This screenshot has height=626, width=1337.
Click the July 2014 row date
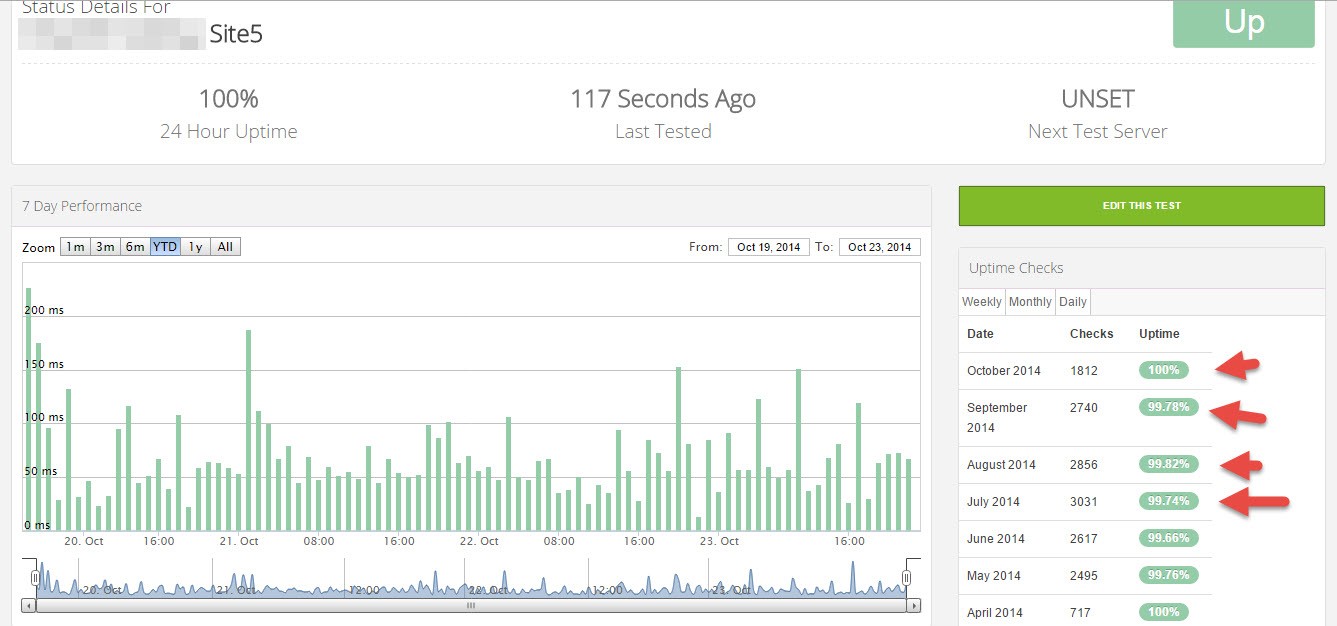pyautogui.click(x=993, y=502)
